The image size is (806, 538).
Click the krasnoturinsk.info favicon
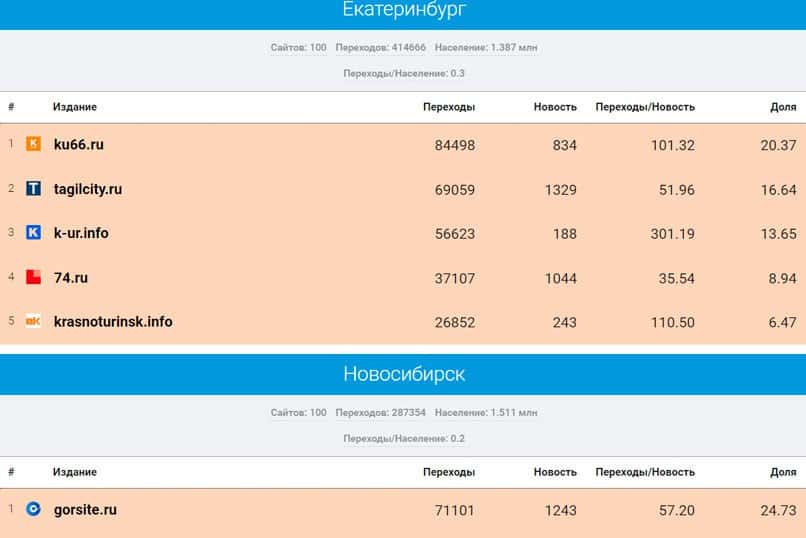pos(33,321)
